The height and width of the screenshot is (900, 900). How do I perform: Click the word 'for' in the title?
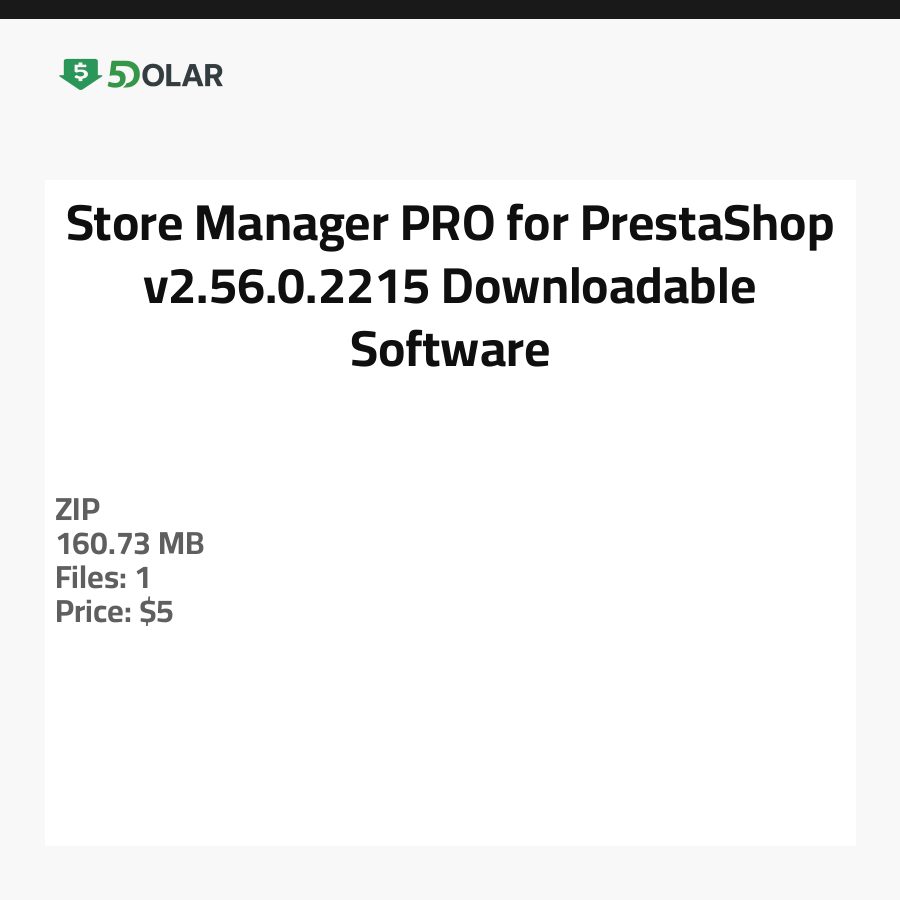click(537, 226)
